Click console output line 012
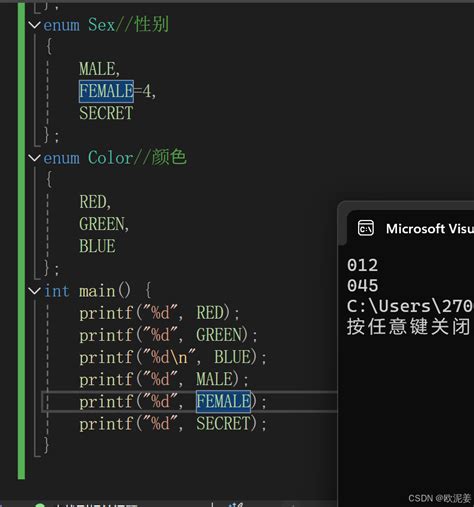Screen dimensions: 474x507 tap(362, 265)
